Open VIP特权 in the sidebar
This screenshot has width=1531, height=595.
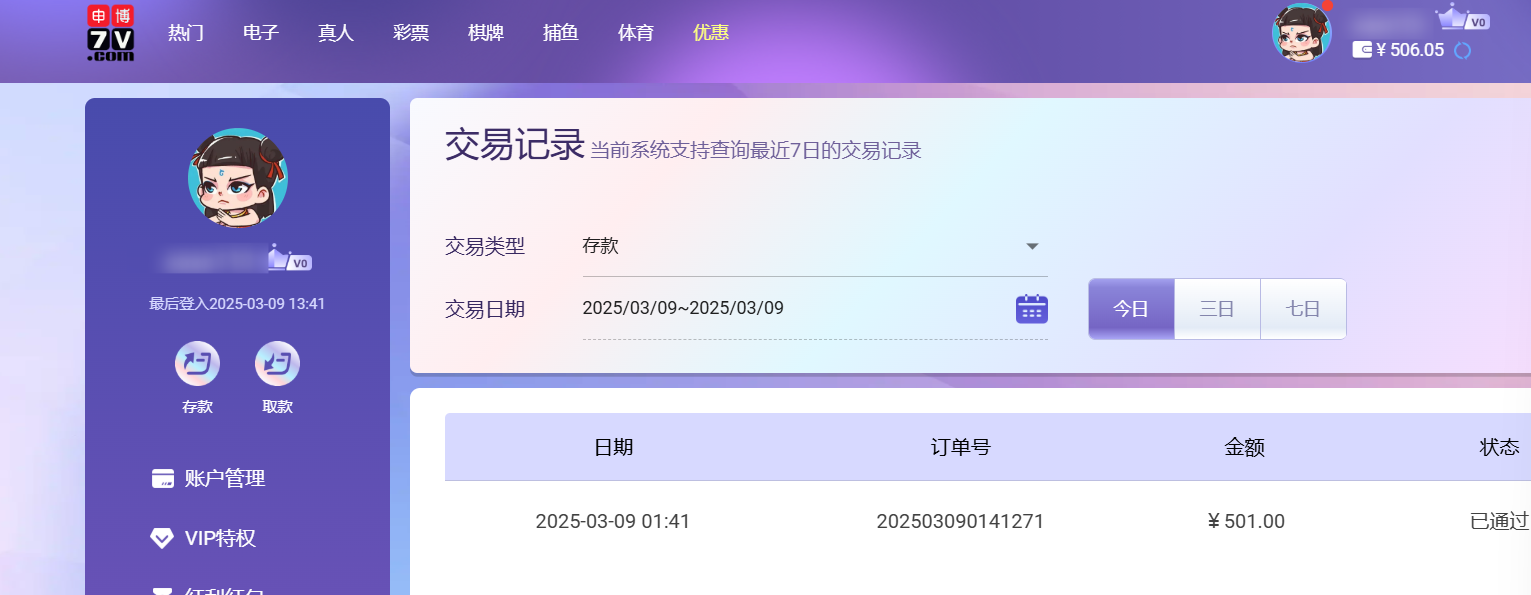tap(220, 538)
